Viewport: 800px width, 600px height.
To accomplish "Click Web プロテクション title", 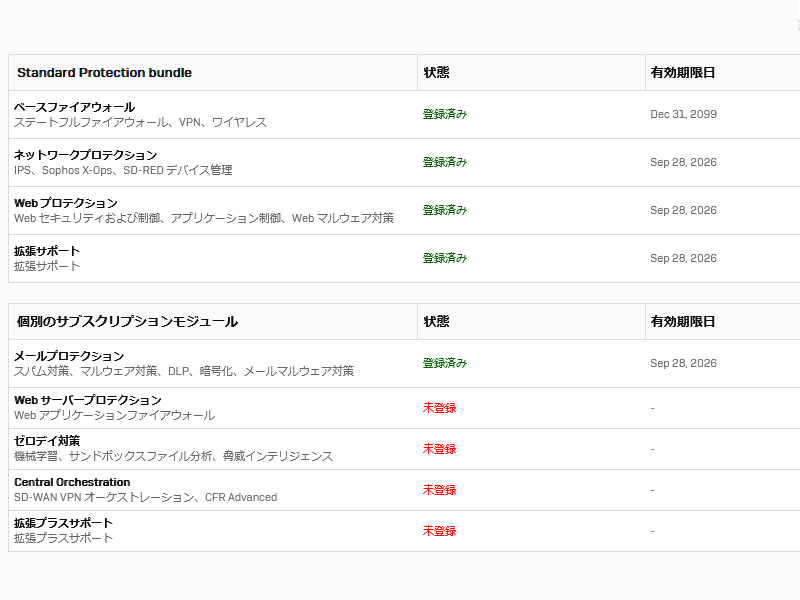I will (66, 203).
